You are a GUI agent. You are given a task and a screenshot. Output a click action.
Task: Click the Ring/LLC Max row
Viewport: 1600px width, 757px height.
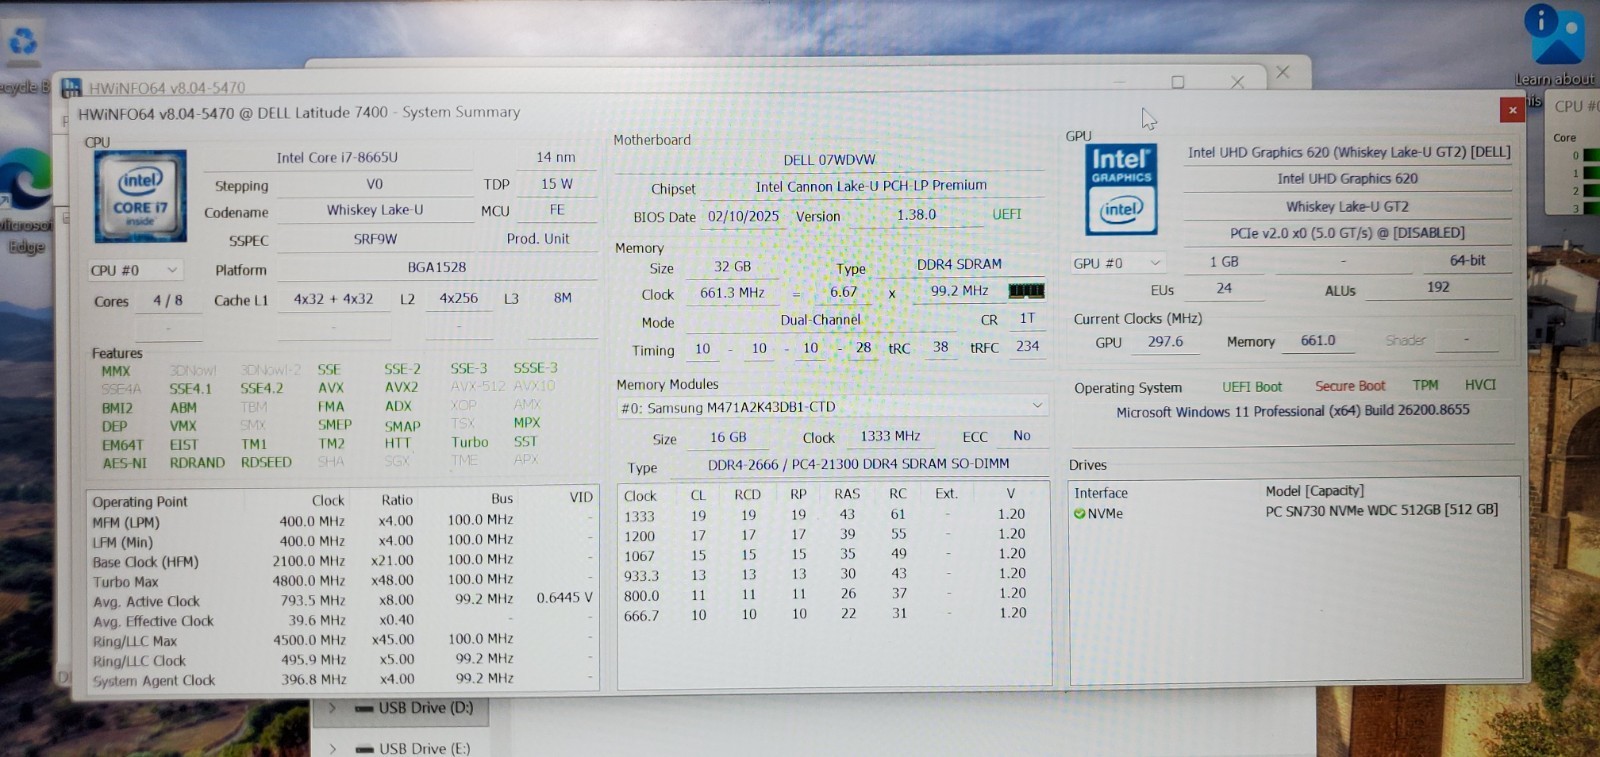342,640
